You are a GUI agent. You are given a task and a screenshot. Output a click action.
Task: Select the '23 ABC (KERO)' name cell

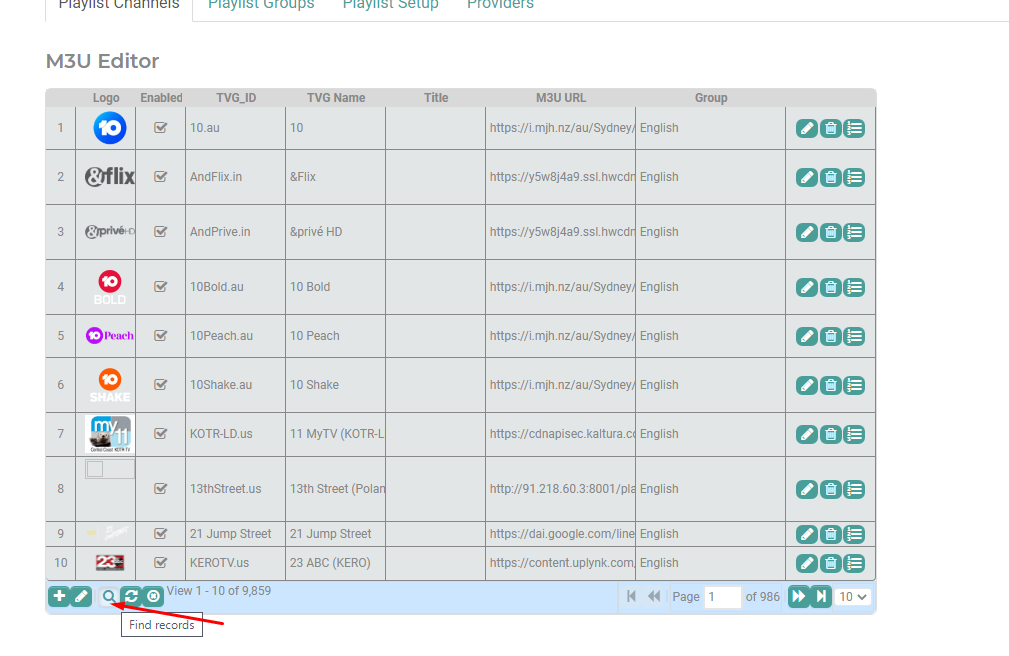point(335,563)
